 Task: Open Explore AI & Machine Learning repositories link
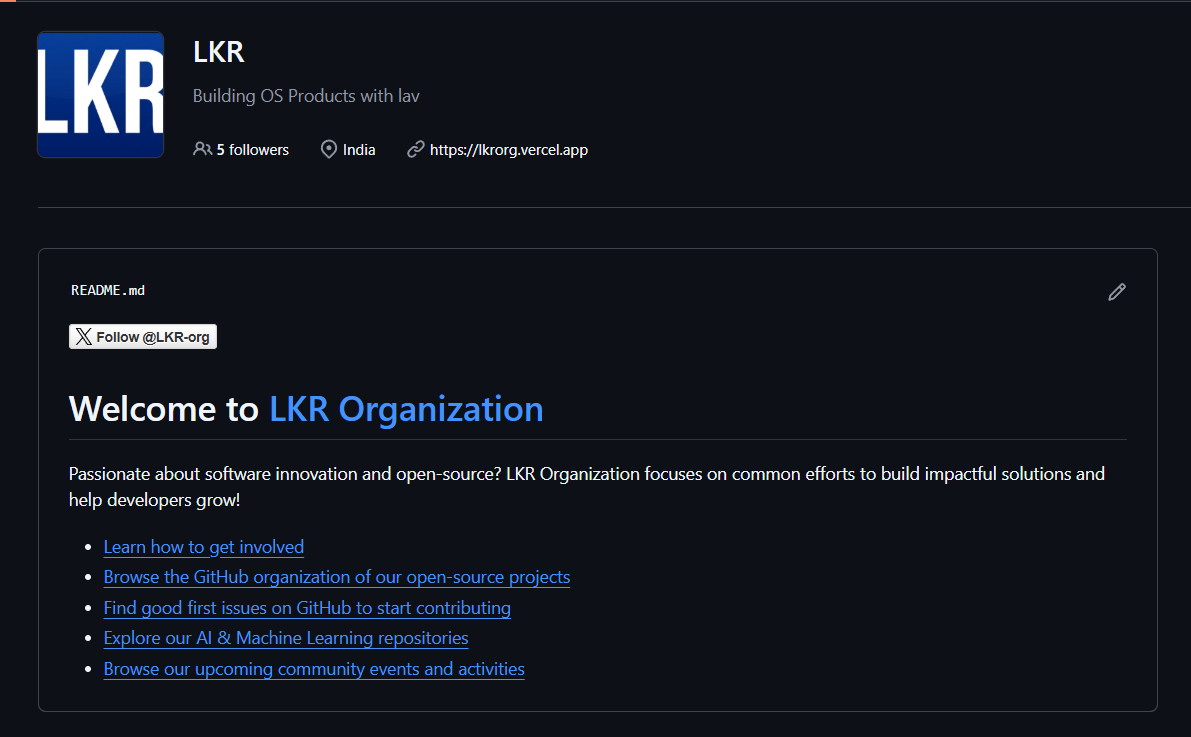tap(286, 638)
